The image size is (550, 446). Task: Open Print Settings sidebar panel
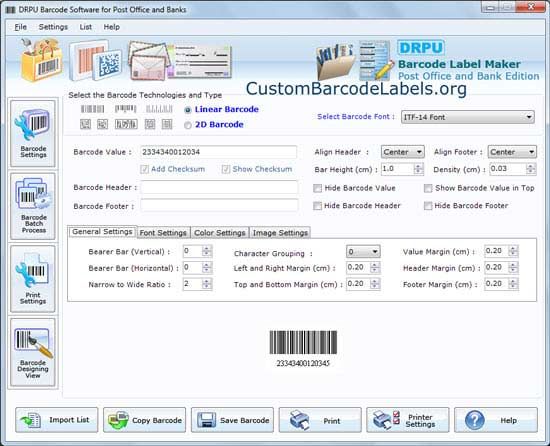[x=33, y=279]
